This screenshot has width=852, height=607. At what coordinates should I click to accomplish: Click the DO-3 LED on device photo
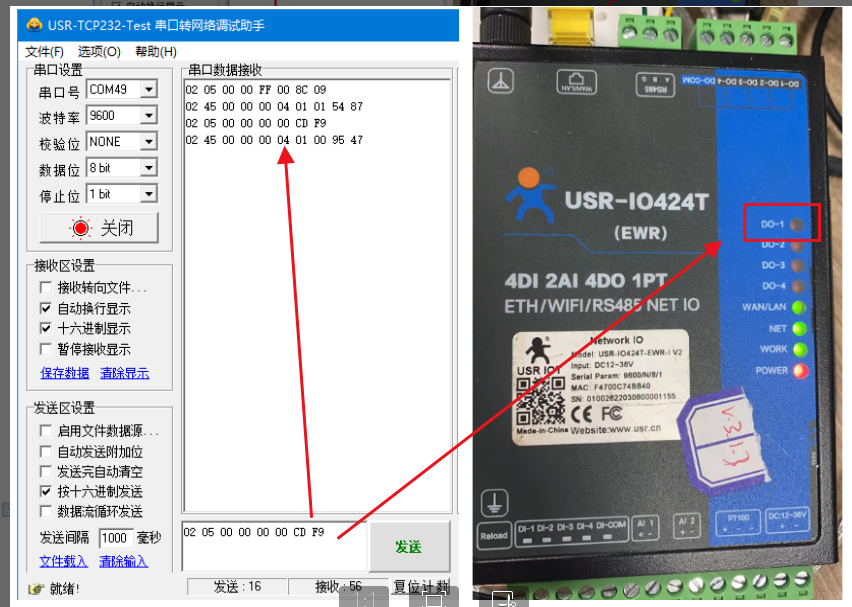(x=798, y=266)
